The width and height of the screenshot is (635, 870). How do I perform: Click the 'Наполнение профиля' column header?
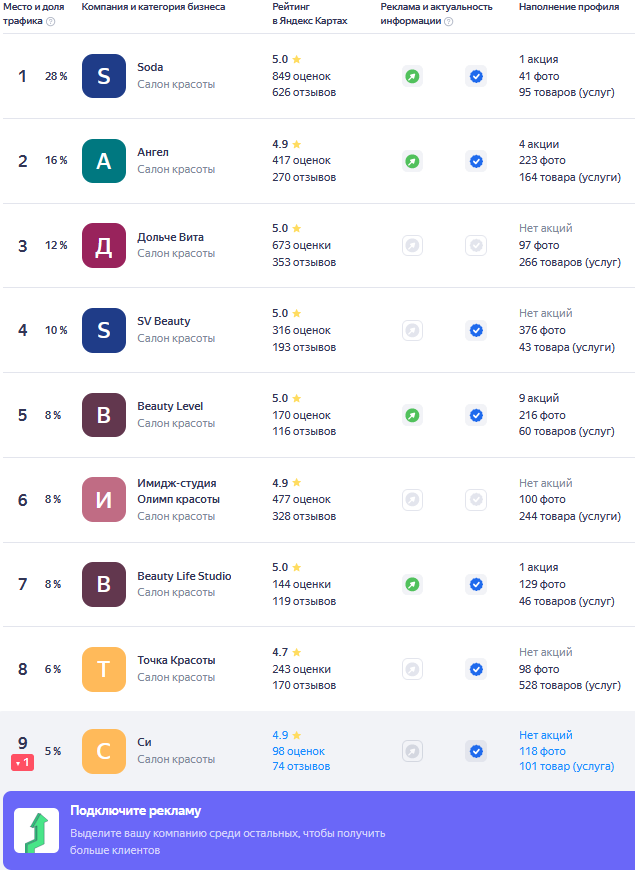coord(569,7)
